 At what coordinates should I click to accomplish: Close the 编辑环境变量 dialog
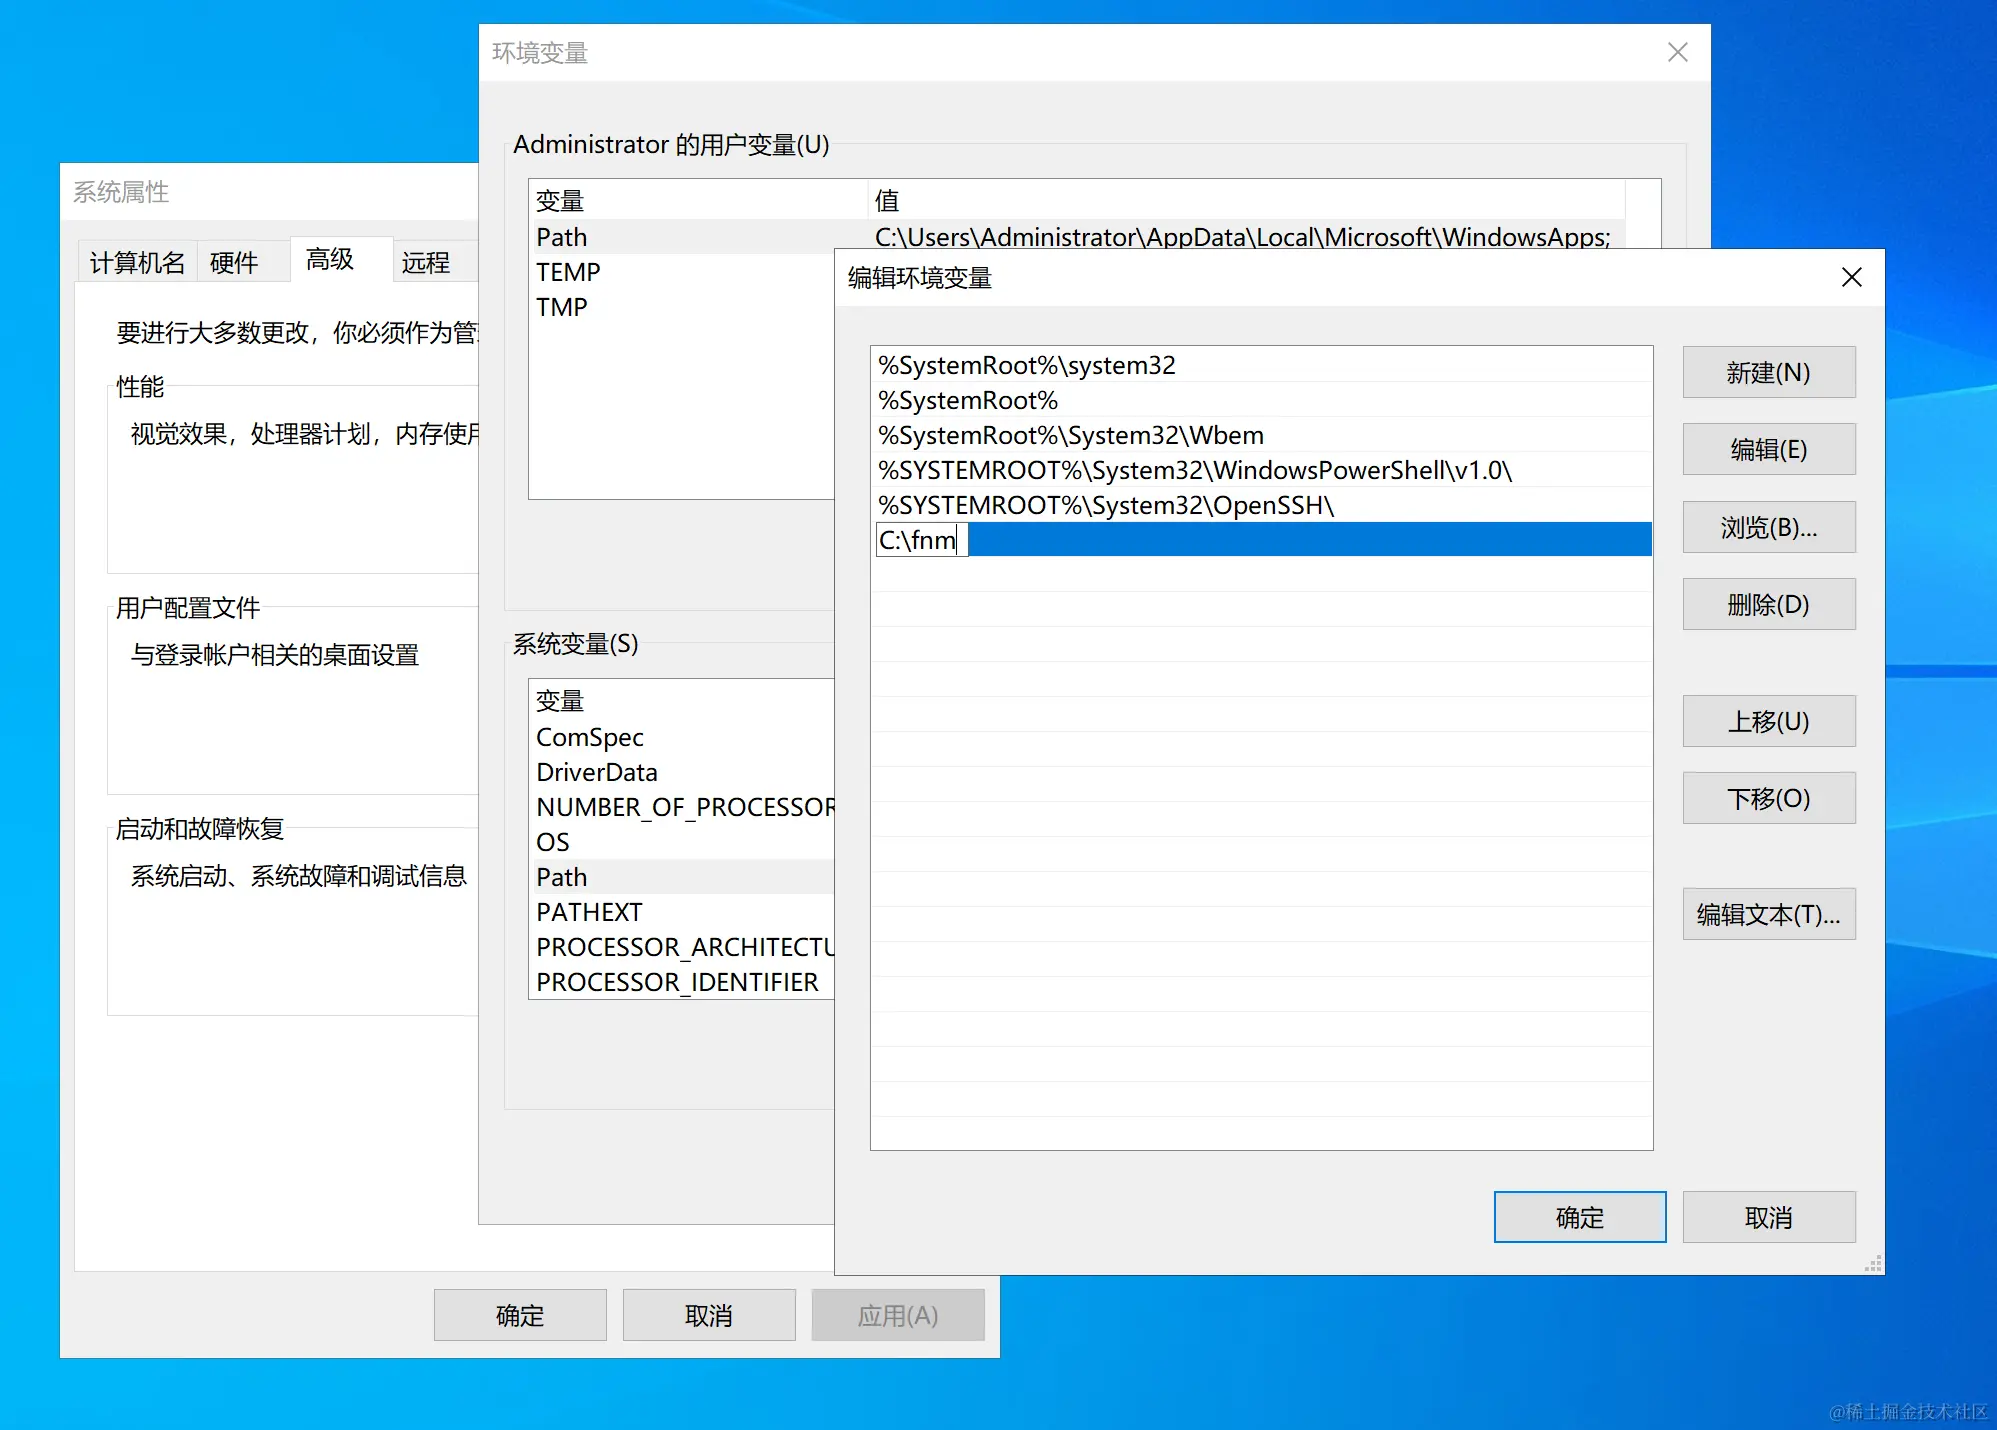pyautogui.click(x=1851, y=277)
